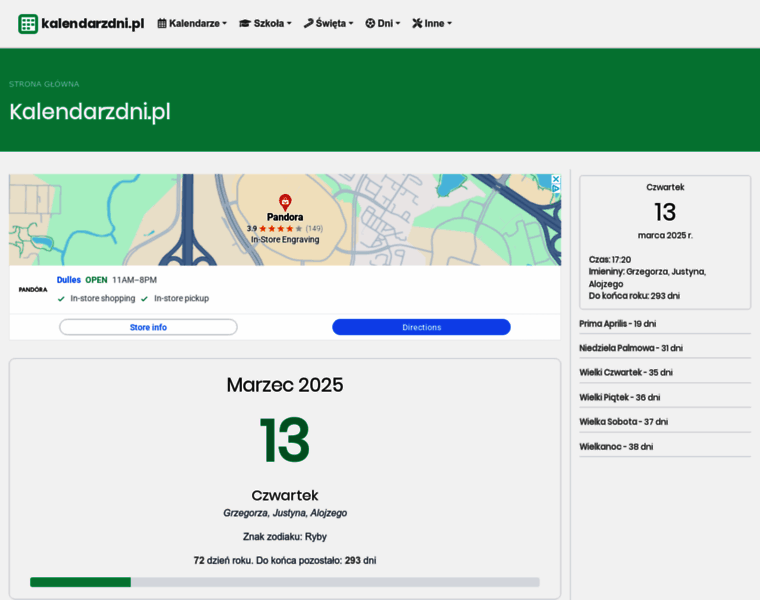Viewport: 760px width, 600px height.
Task: Click the green year progress bar
Action: 81,582
